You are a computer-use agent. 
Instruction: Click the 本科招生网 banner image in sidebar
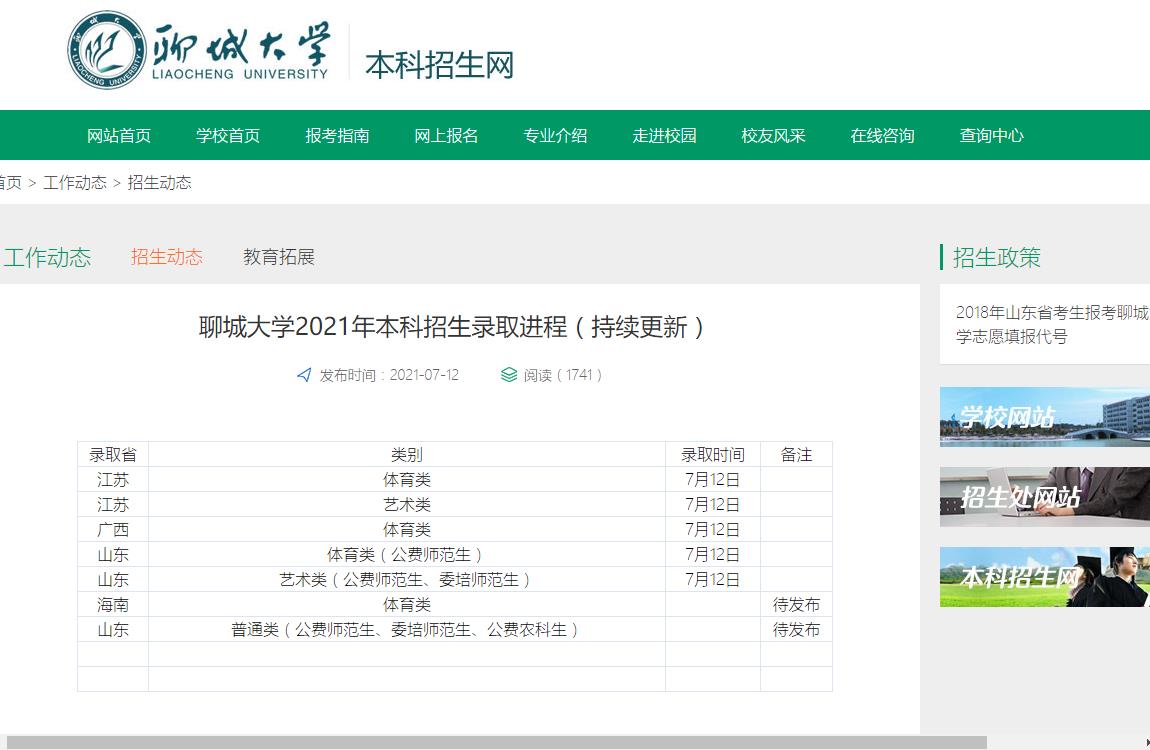tap(1044, 577)
